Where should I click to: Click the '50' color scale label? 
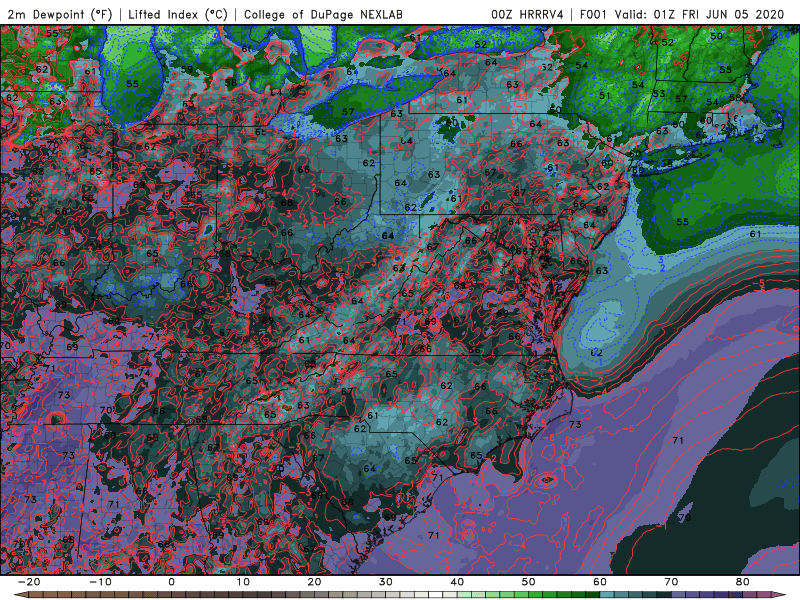pyautogui.click(x=529, y=582)
